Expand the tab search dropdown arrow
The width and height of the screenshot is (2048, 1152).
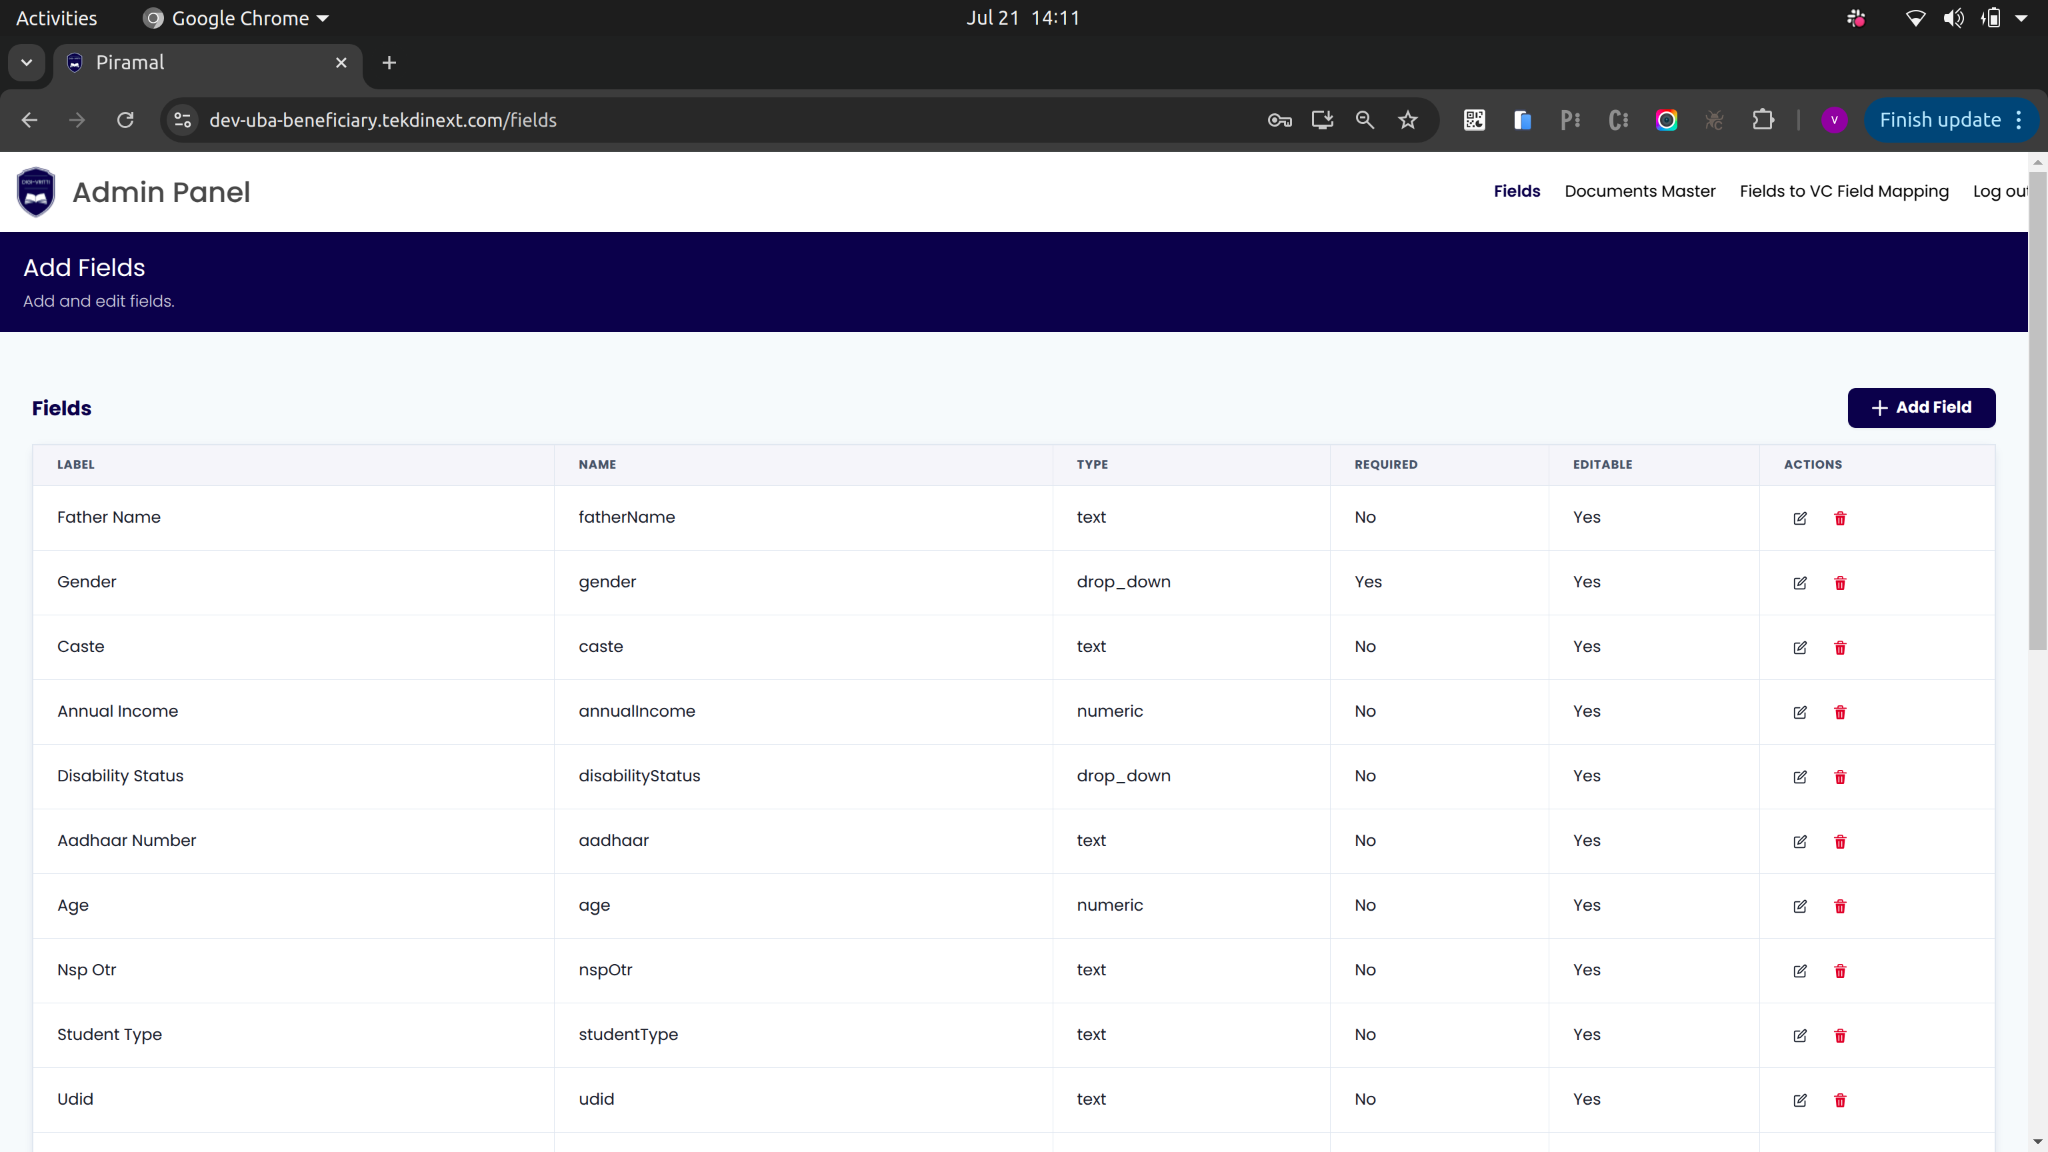27,63
